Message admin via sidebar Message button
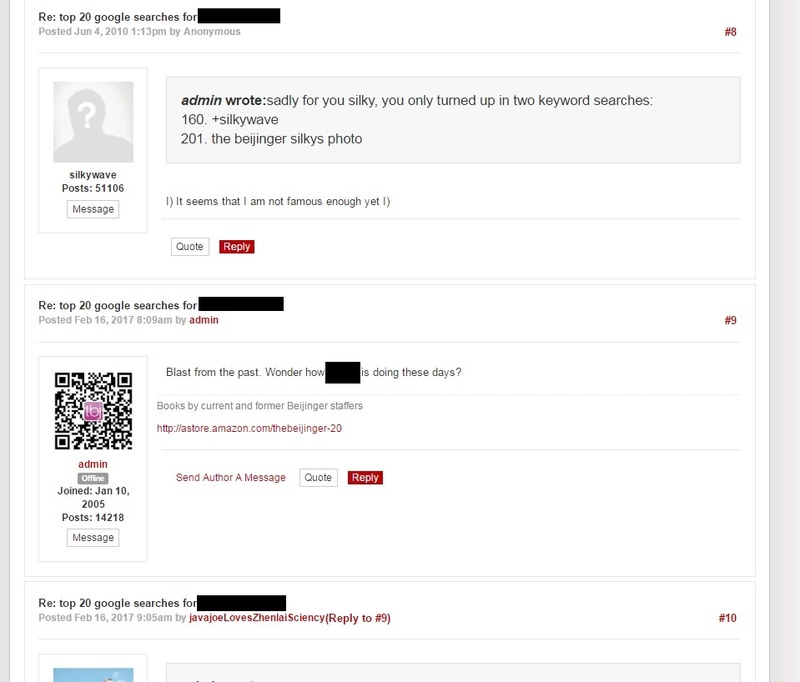 [93, 538]
